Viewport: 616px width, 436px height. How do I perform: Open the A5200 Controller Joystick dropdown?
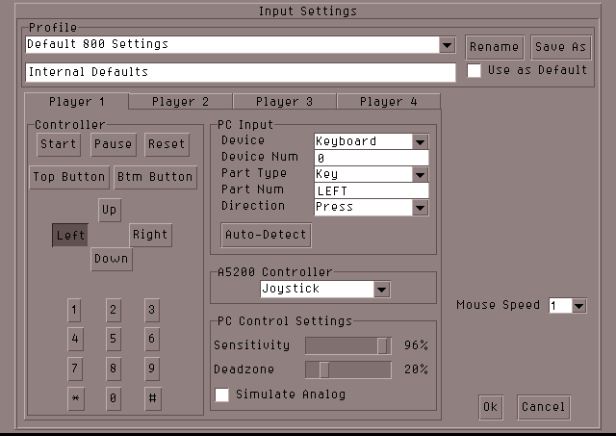pos(325,289)
